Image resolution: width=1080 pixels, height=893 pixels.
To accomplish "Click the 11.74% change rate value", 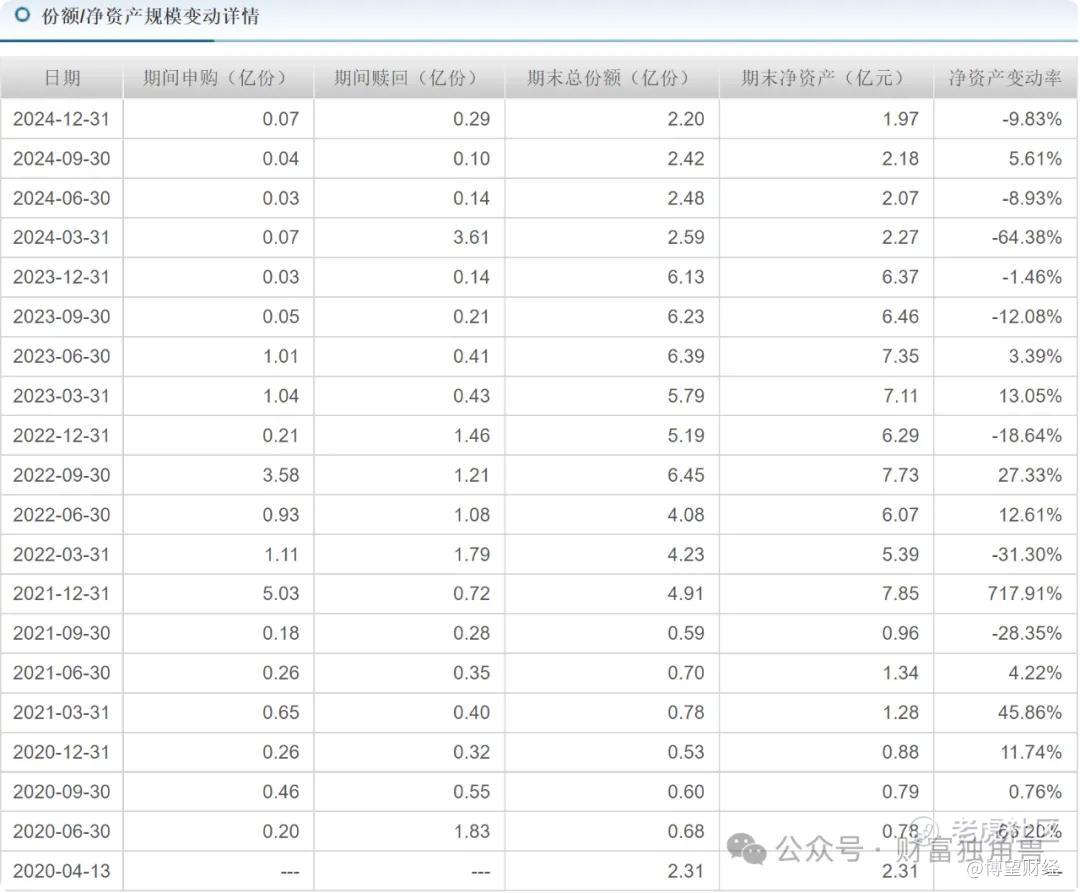I will pos(1031,752).
